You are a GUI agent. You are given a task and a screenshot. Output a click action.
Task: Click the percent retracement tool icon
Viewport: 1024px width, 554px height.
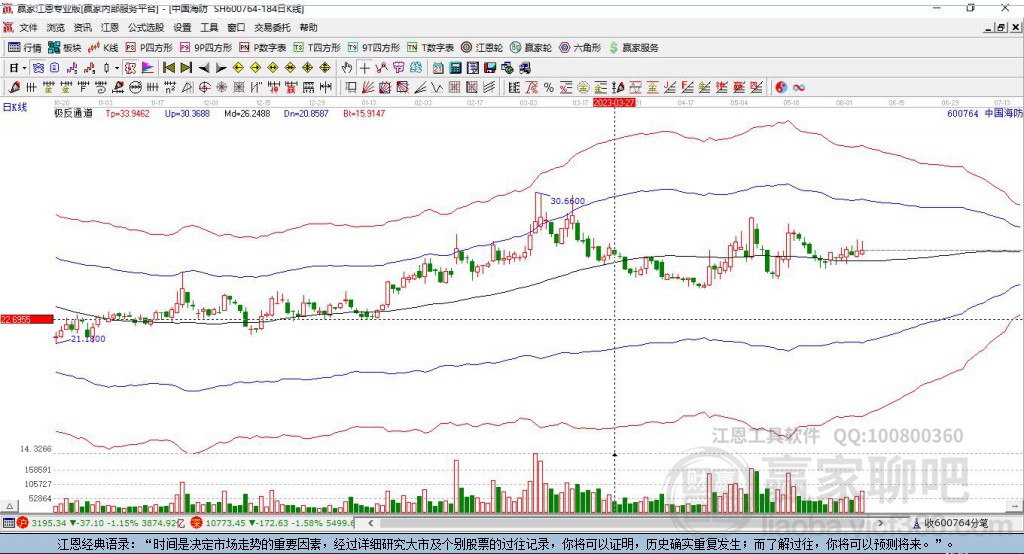coord(549,88)
